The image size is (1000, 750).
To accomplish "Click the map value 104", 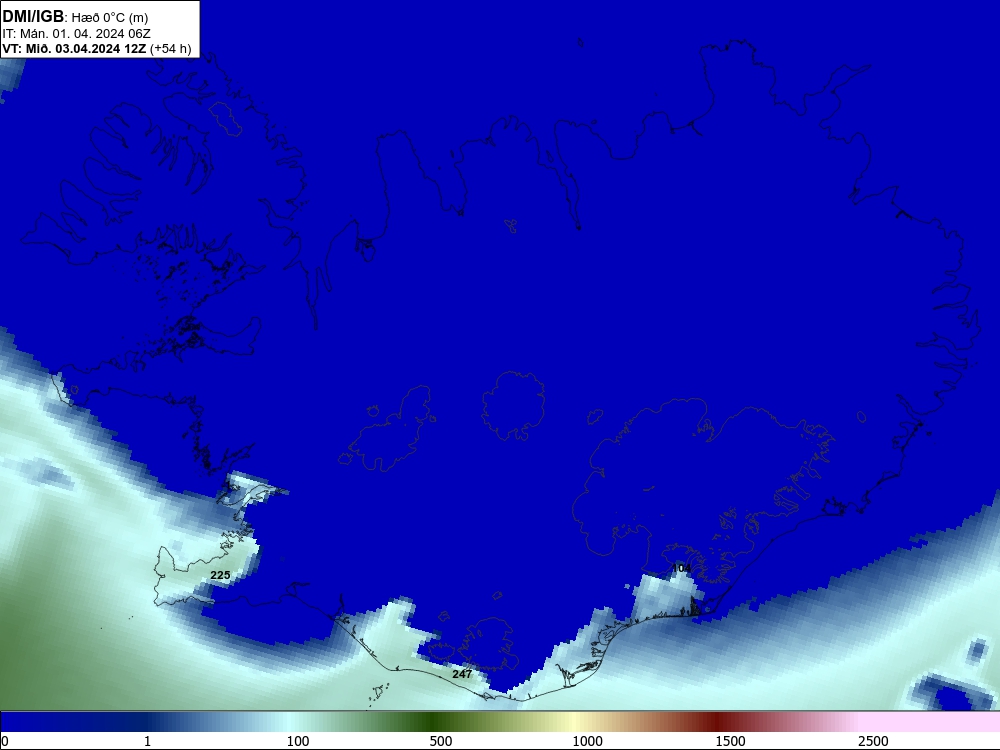I will point(681,568).
